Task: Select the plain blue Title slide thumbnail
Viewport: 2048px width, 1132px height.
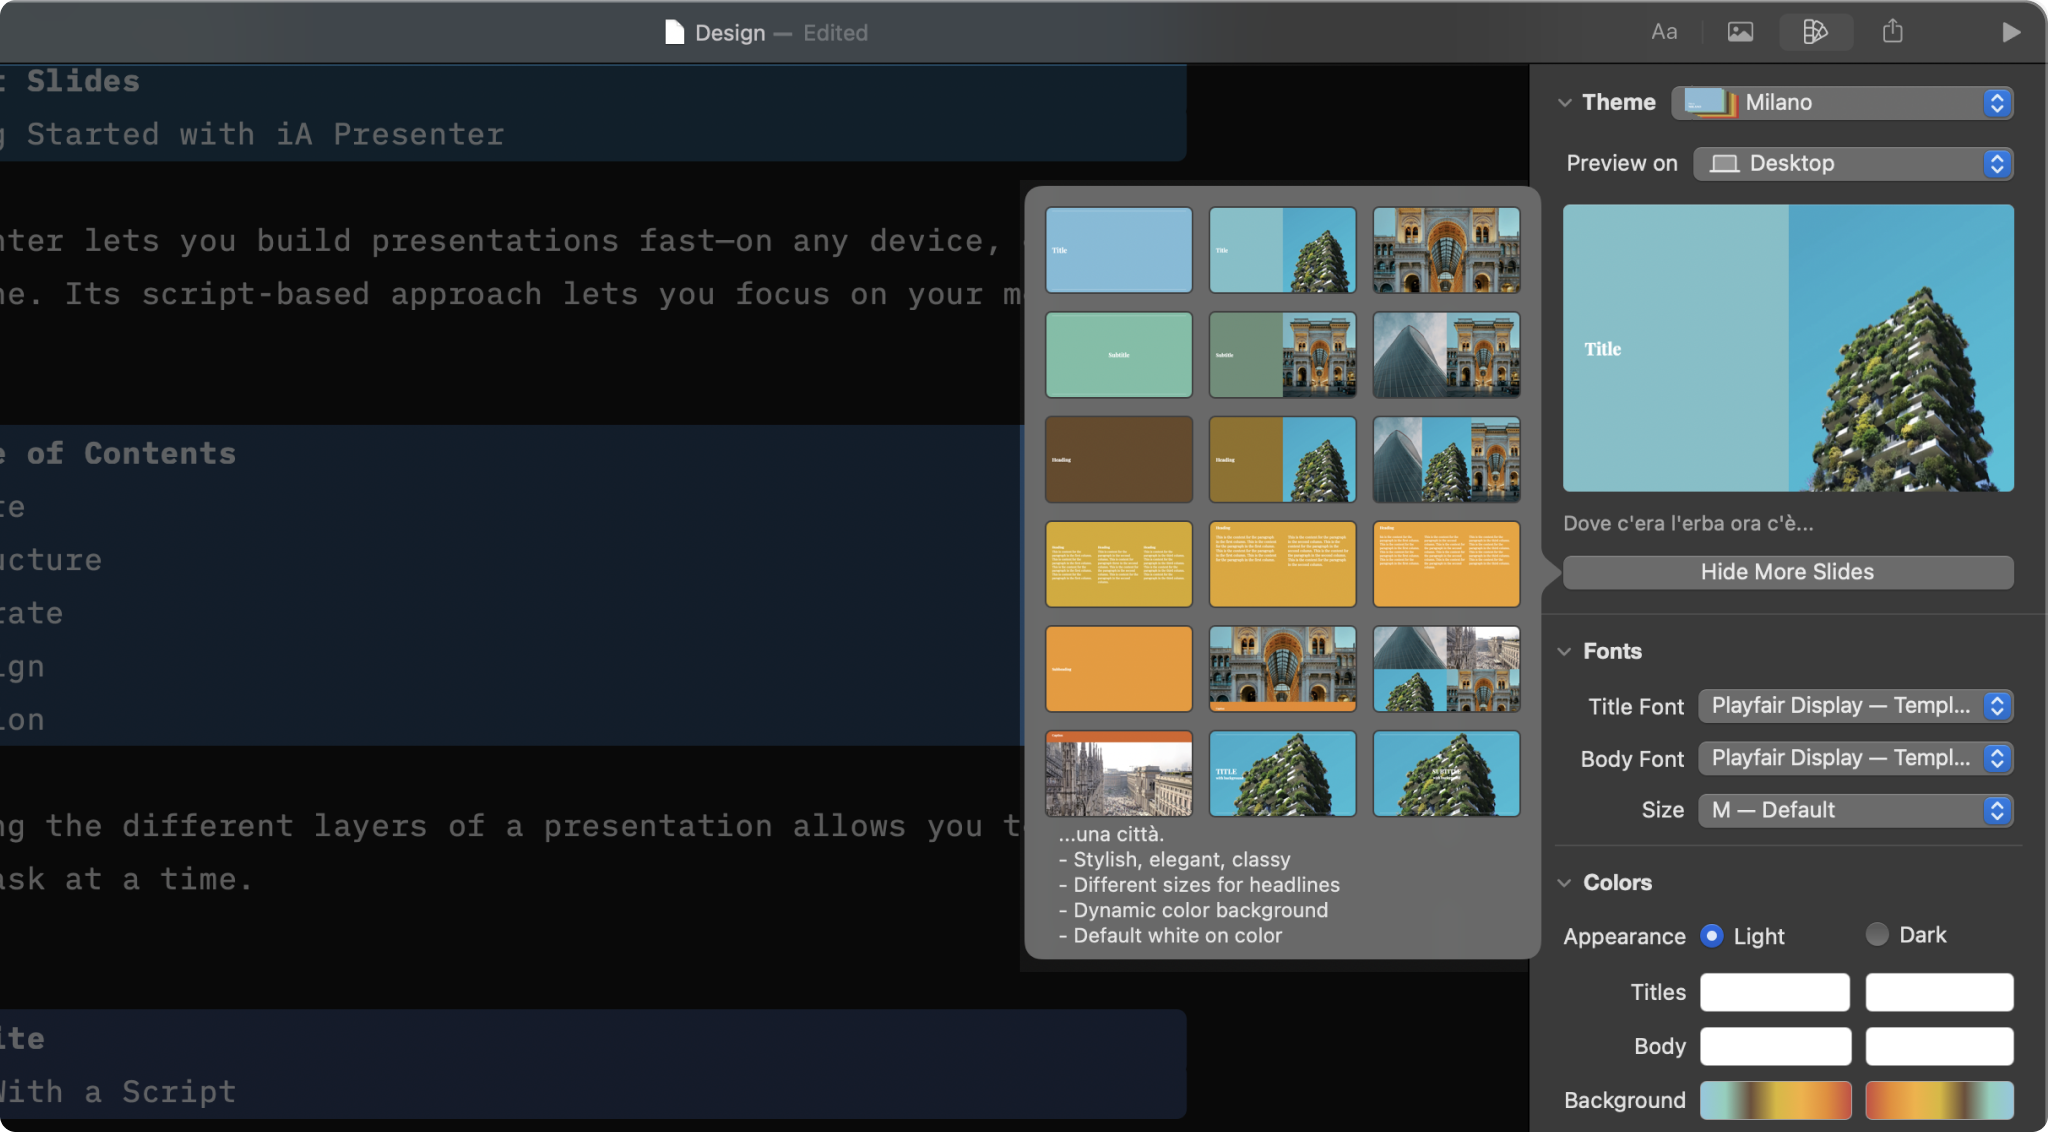Action: (x=1119, y=250)
